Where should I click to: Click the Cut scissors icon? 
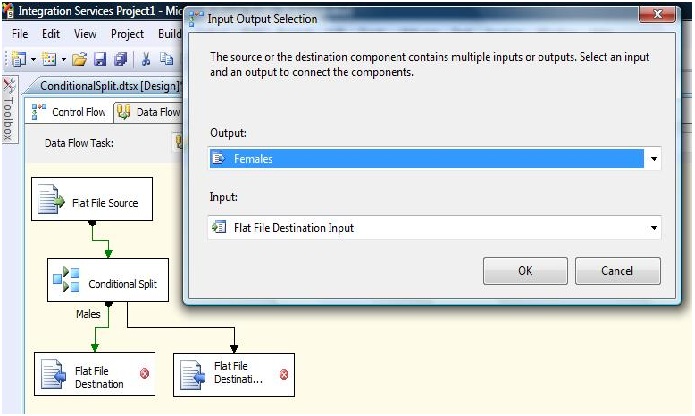point(146,59)
